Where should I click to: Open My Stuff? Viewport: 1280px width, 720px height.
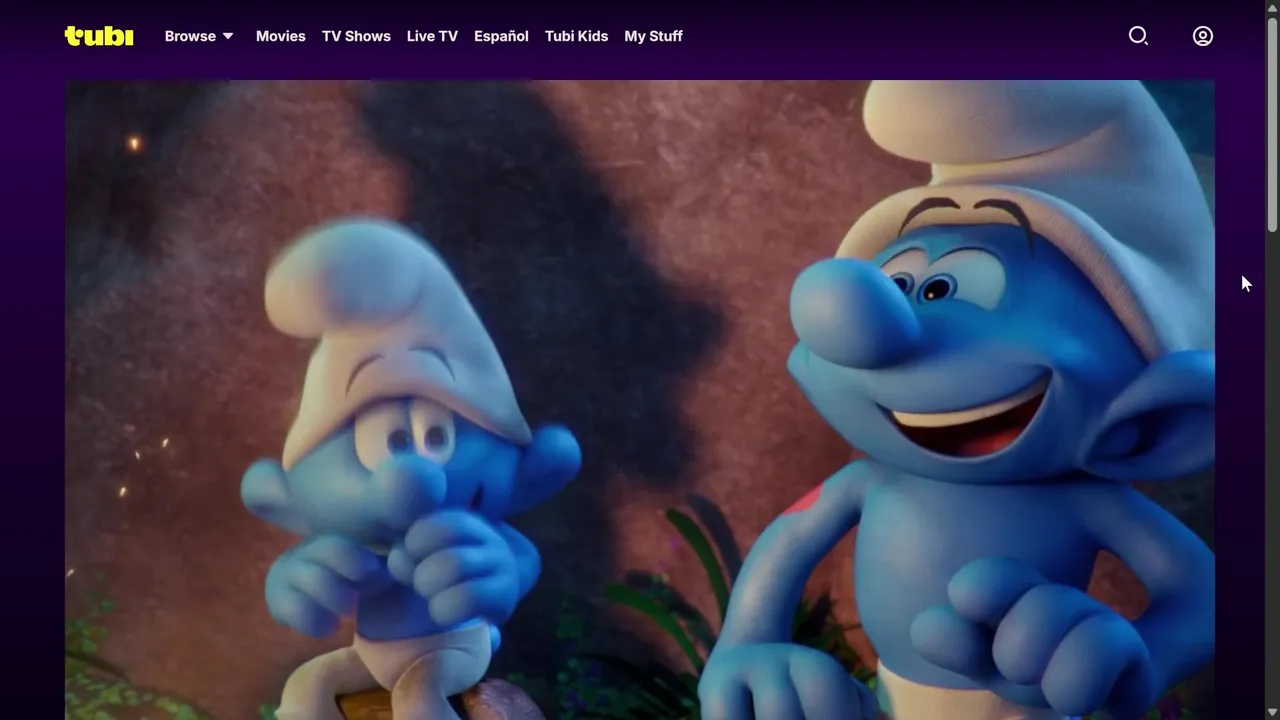[x=653, y=36]
